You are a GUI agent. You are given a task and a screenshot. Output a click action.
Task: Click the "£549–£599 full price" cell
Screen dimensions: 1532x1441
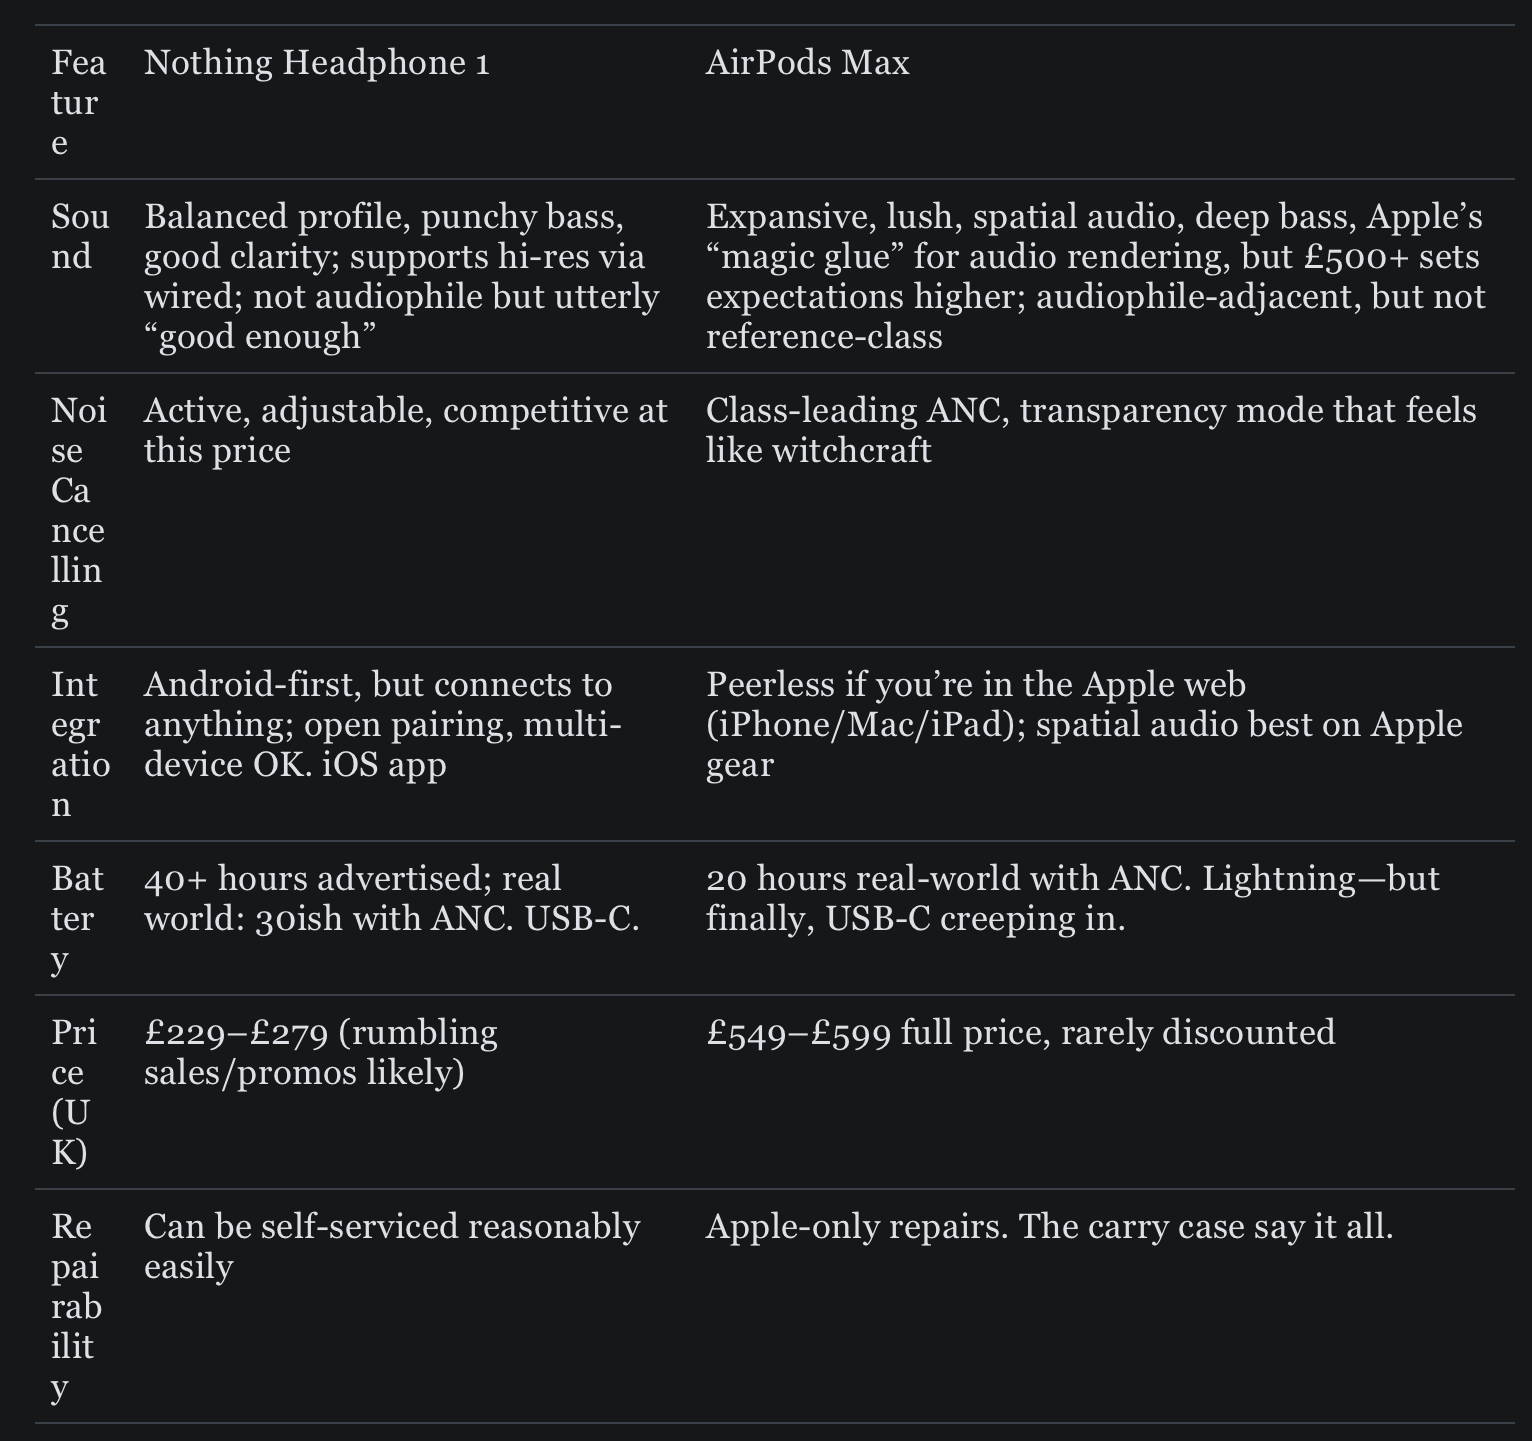1020,1032
